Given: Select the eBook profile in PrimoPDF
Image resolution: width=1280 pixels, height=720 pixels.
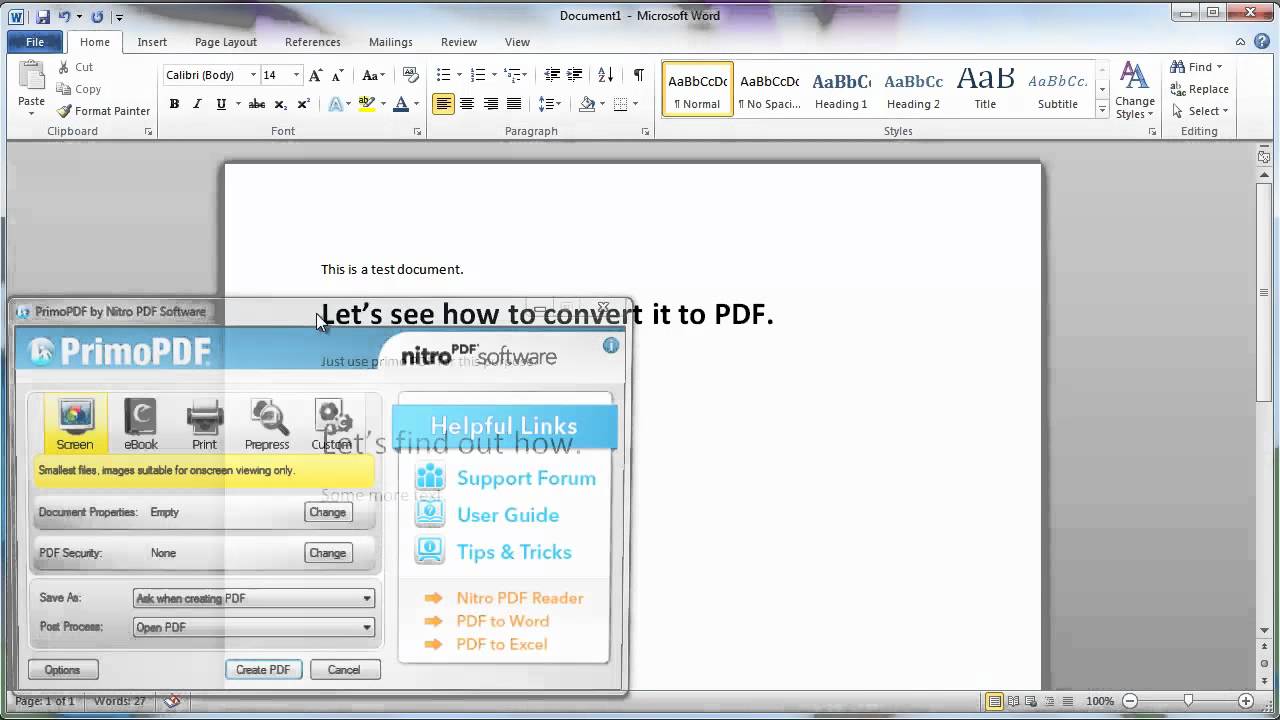Looking at the screenshot, I should [x=140, y=424].
